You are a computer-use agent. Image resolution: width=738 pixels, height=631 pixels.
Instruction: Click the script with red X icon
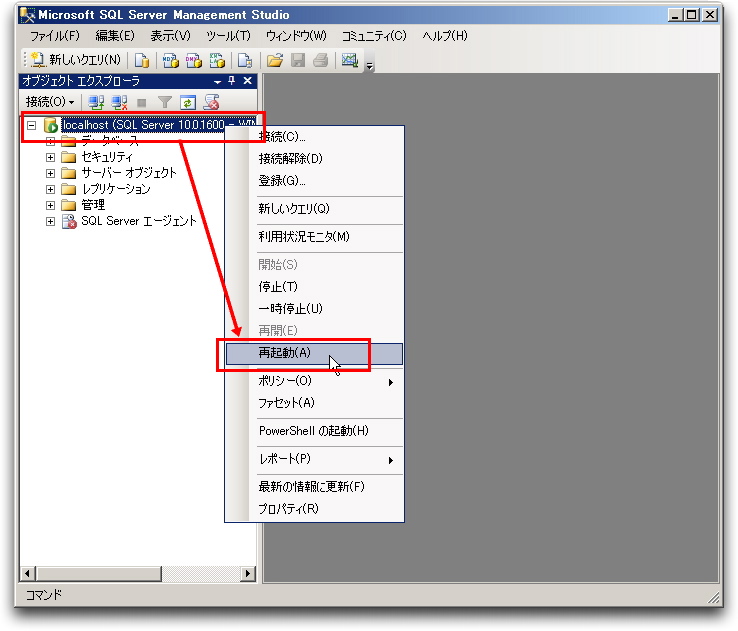pyautogui.click(x=211, y=102)
